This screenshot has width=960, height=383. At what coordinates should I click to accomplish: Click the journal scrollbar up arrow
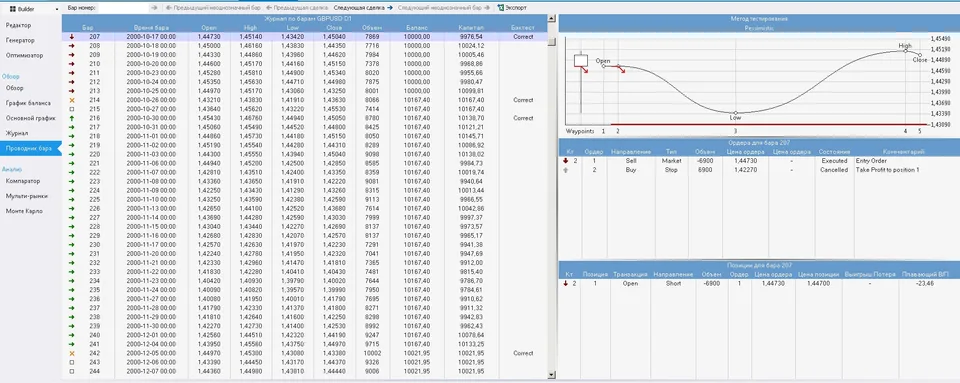552,18
